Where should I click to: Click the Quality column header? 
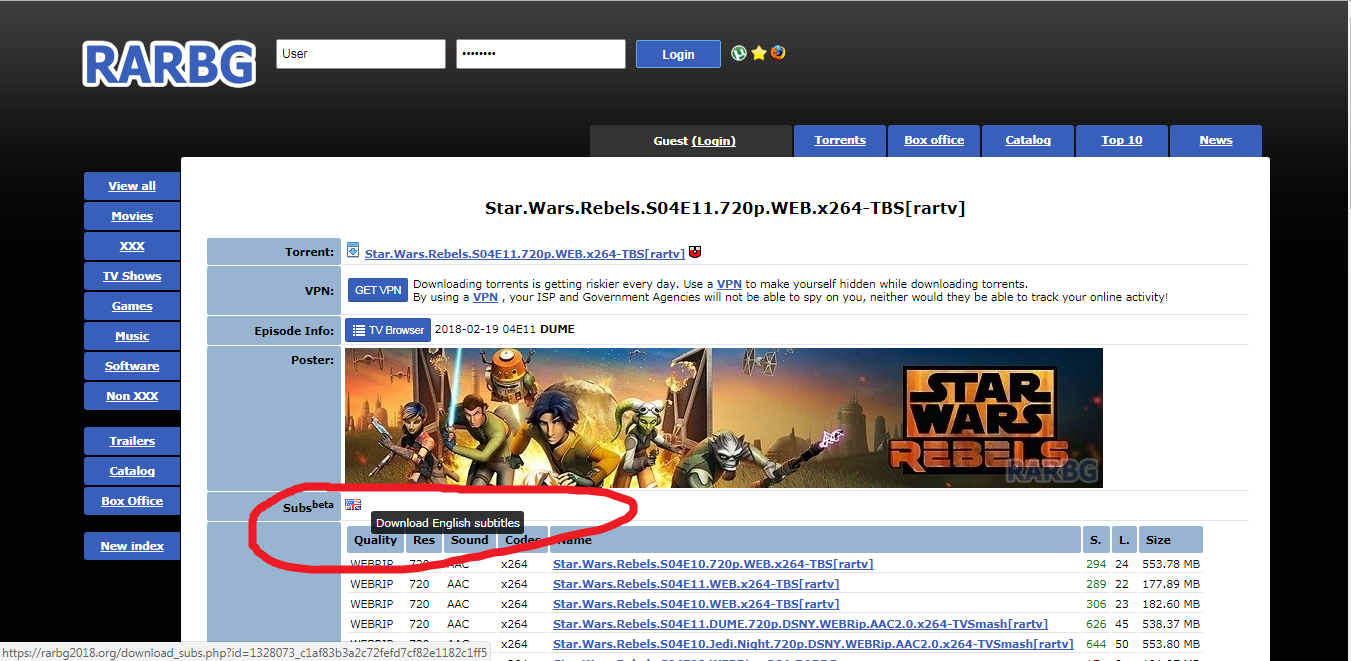tap(376, 540)
